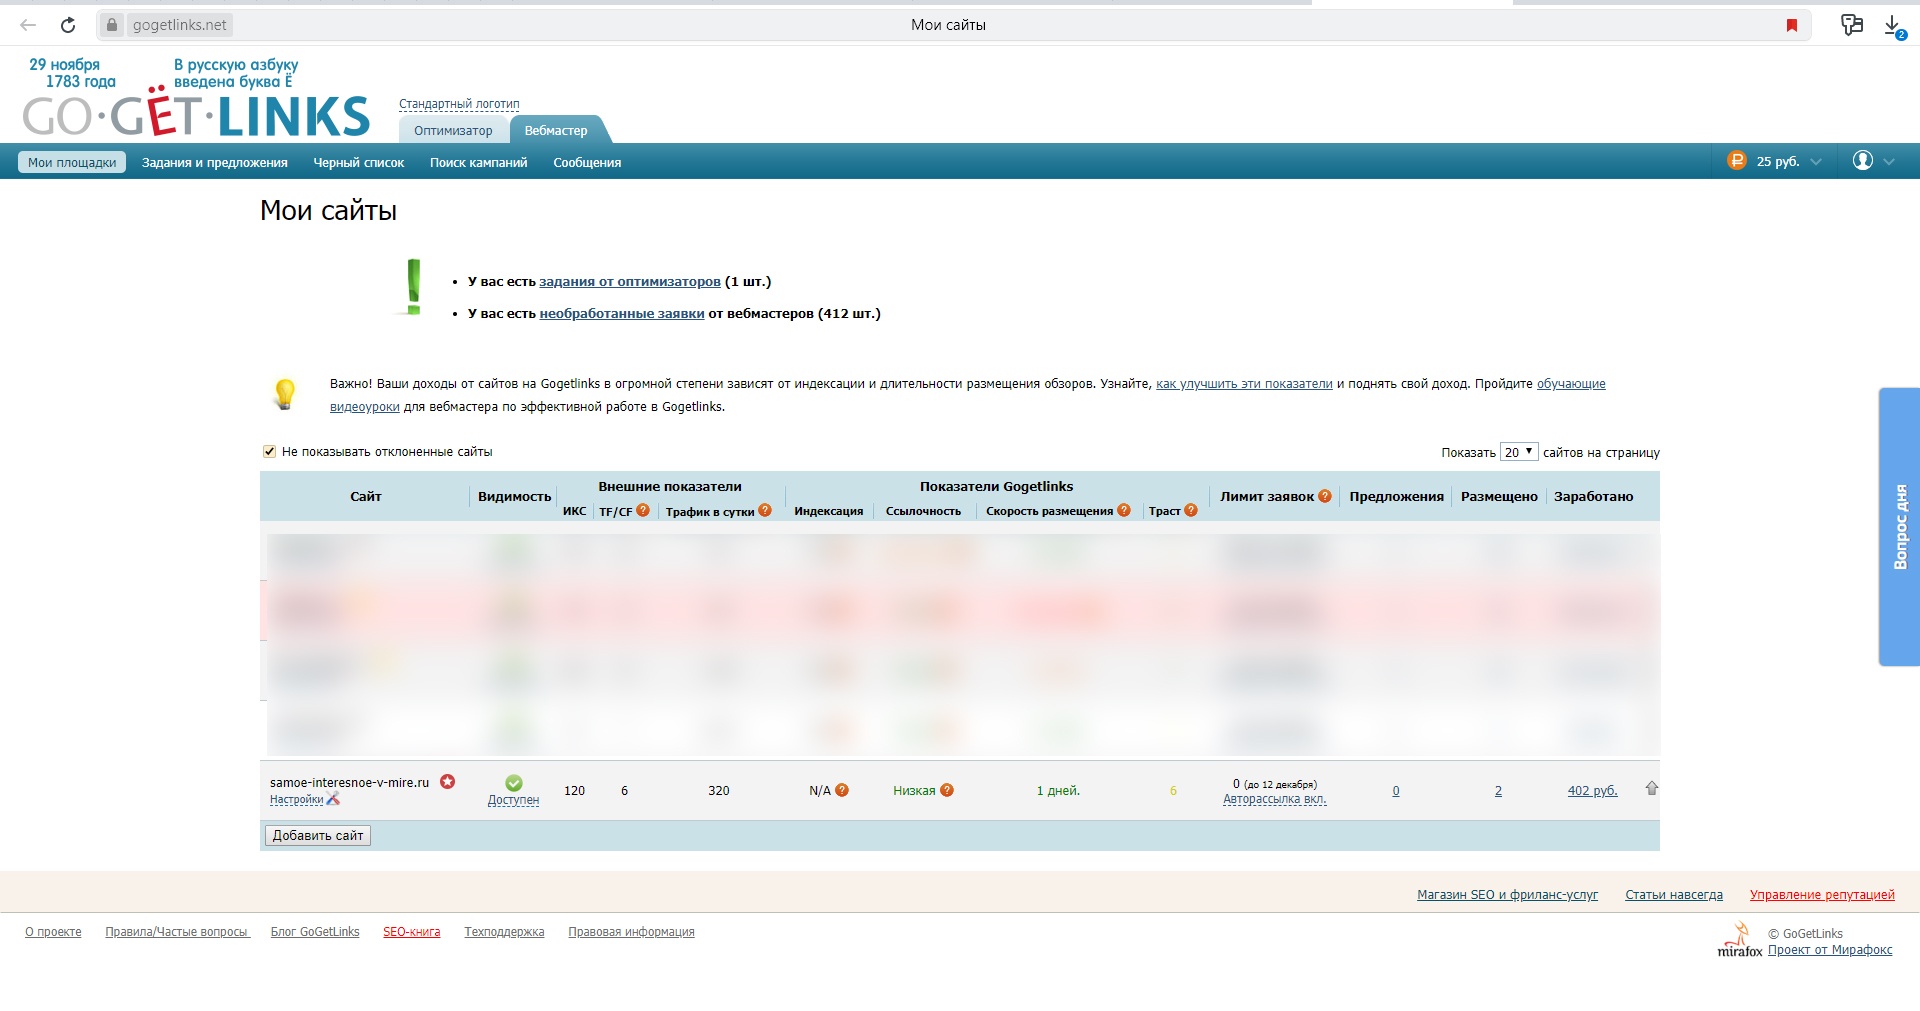Open the Вопрос дня side panel
Viewport: 1920px width, 1011px height.
(1900, 526)
